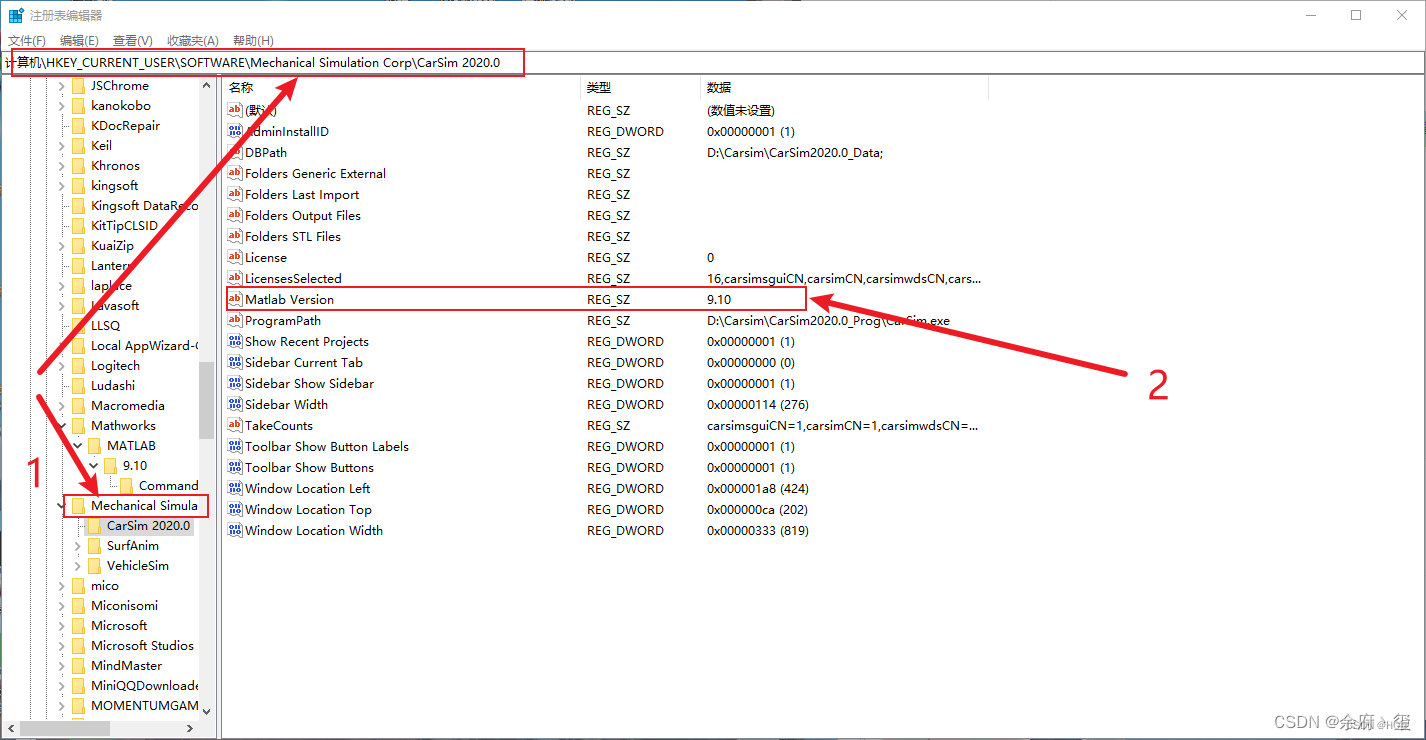Select the LLSQ folder icon
This screenshot has width=1426, height=740.
[78, 325]
